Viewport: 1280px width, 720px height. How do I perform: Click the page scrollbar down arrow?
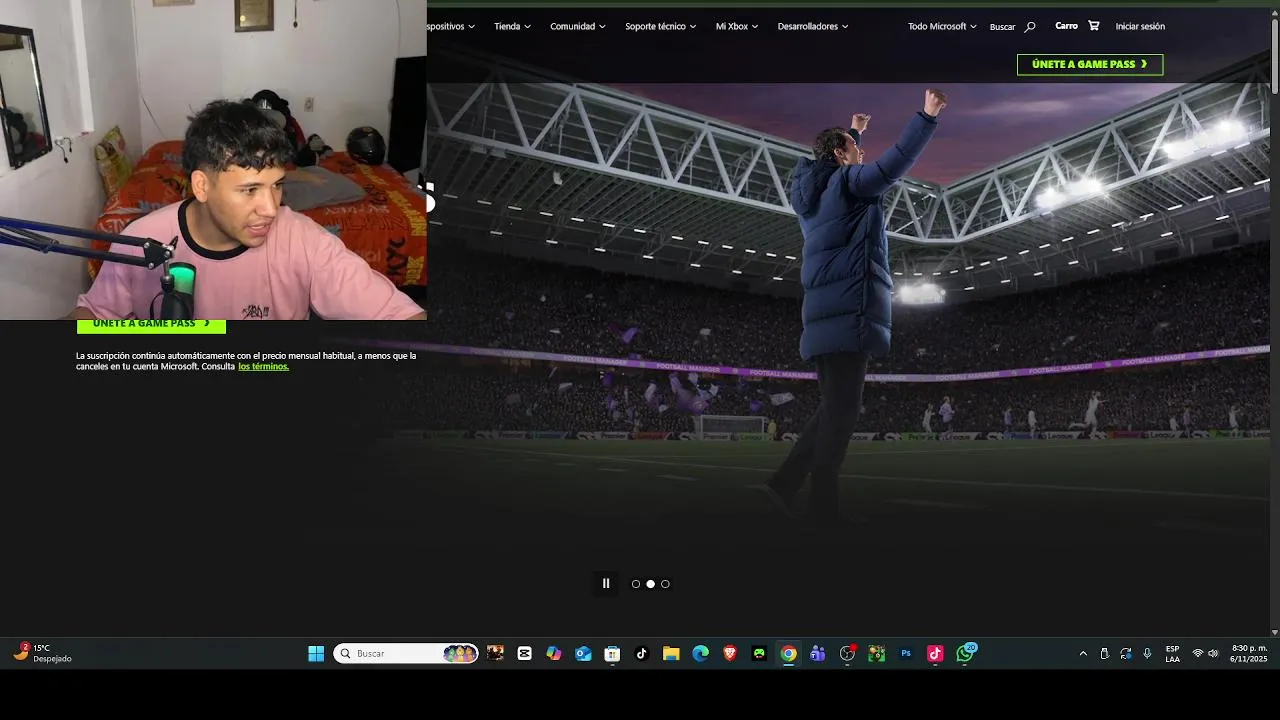coord(1274,632)
